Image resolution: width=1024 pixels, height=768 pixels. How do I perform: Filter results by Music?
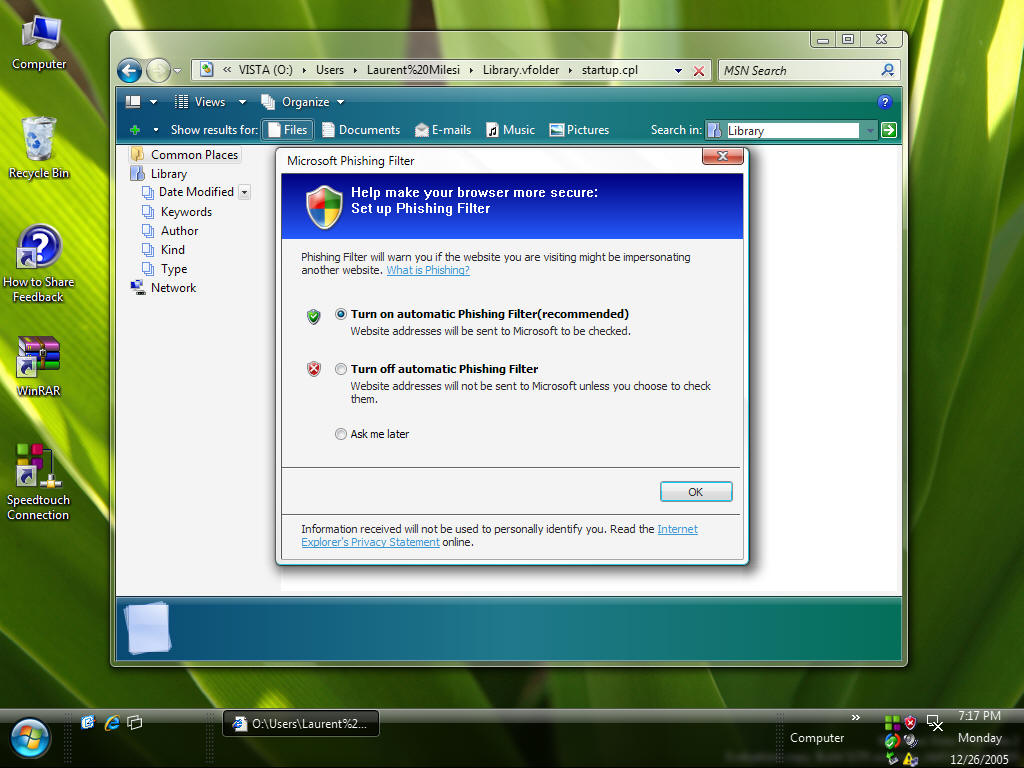tap(510, 130)
